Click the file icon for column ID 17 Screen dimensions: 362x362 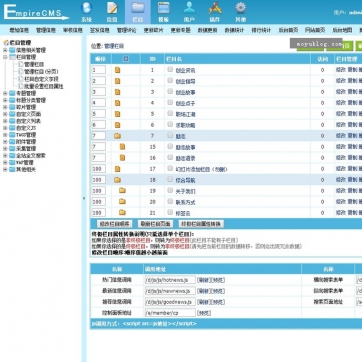pos(117,169)
